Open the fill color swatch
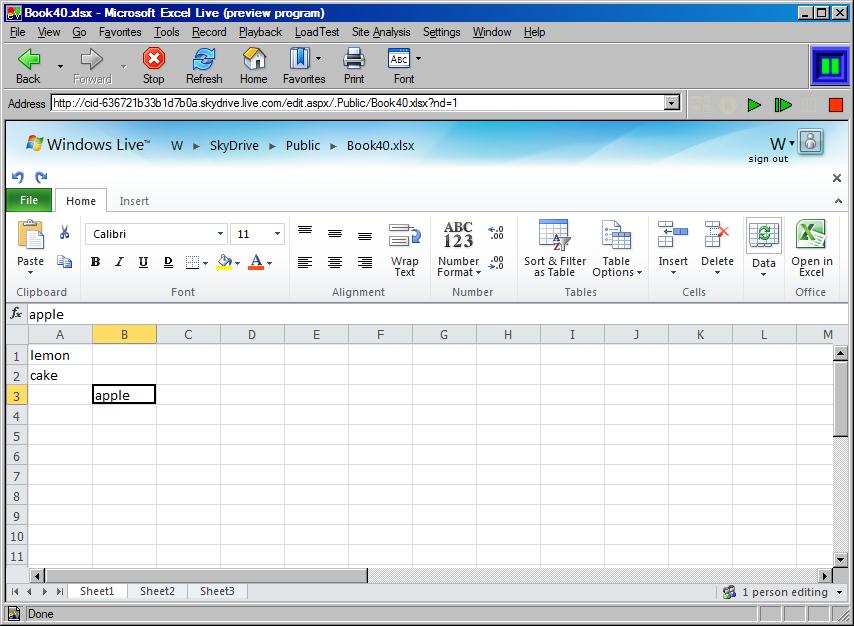854x626 pixels. pos(225,261)
